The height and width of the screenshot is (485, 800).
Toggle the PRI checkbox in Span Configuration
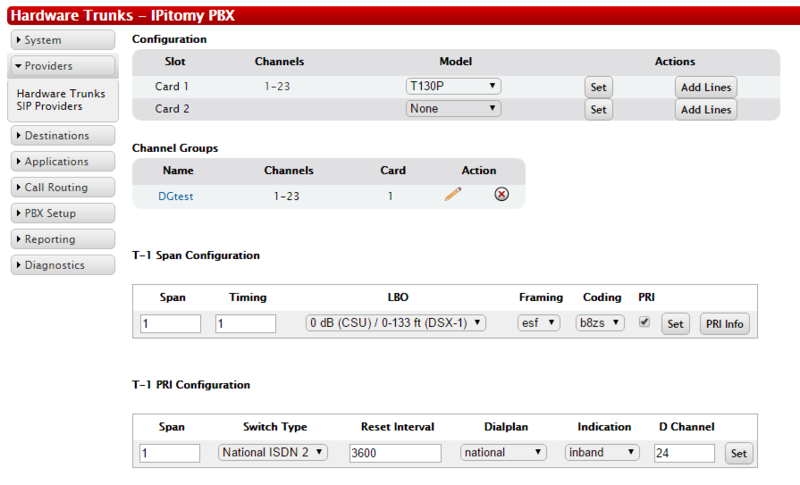[x=644, y=322]
